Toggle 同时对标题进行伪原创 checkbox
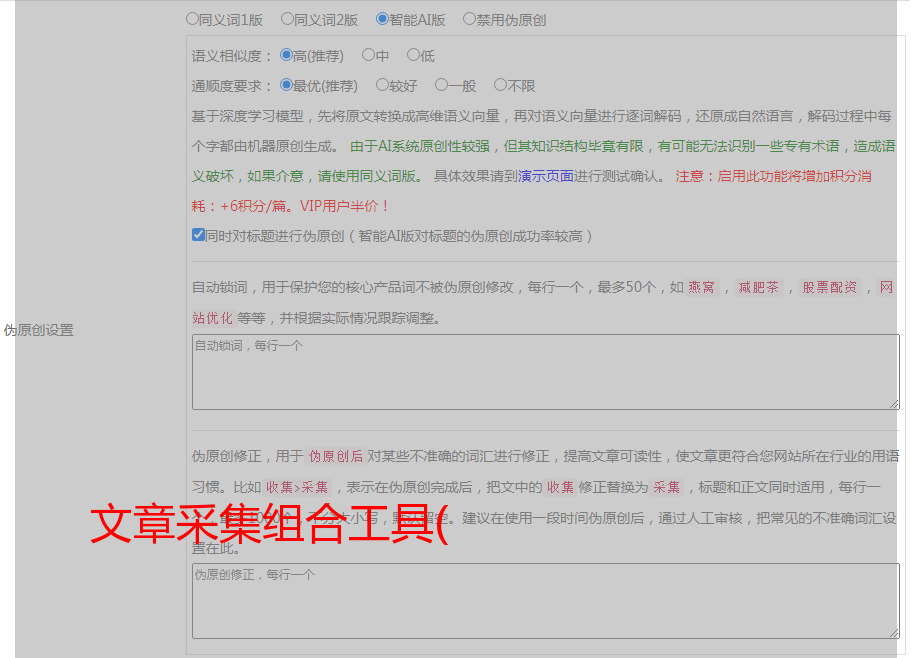This screenshot has width=911, height=658. pos(198,235)
